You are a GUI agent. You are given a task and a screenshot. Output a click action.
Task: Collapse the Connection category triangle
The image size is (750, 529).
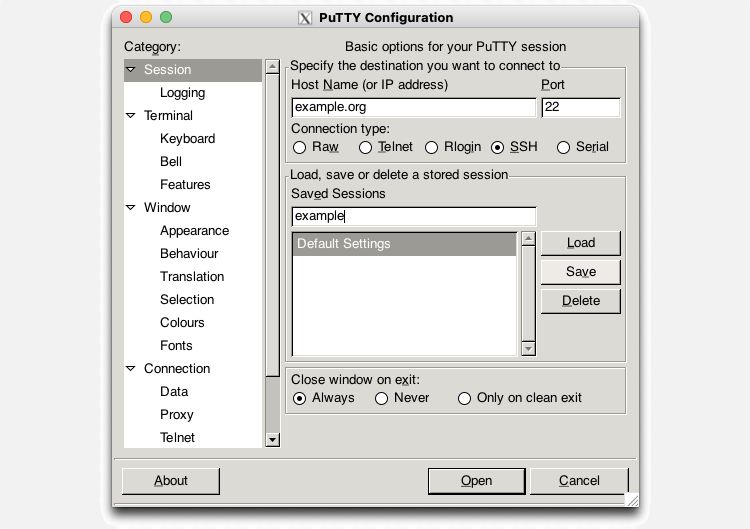pos(131,369)
